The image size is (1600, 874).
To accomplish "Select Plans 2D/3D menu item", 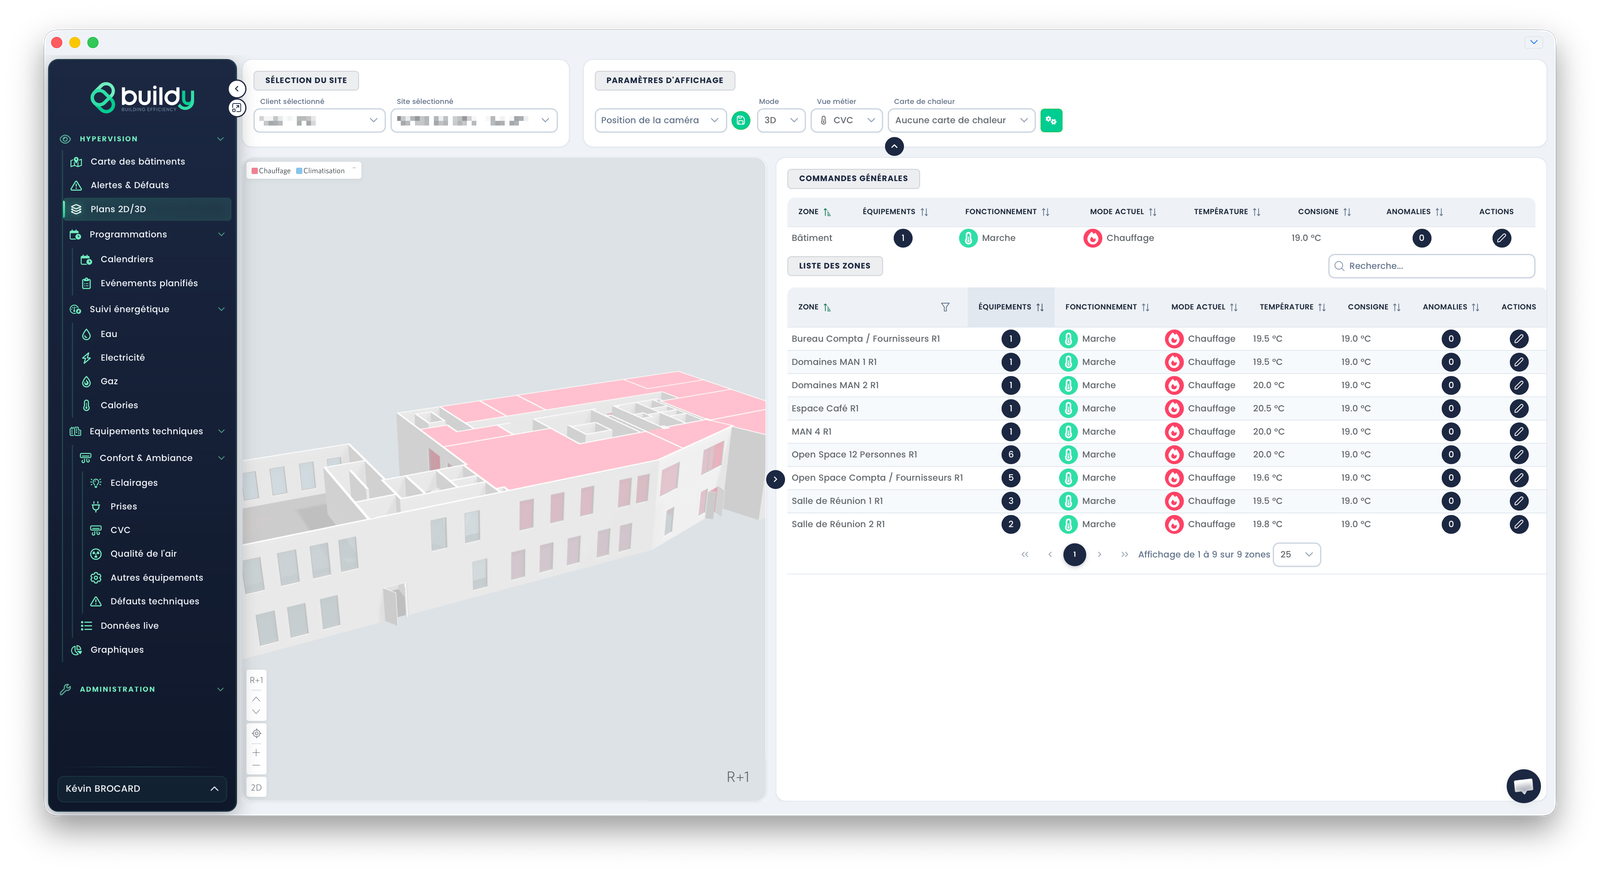I will click(147, 209).
